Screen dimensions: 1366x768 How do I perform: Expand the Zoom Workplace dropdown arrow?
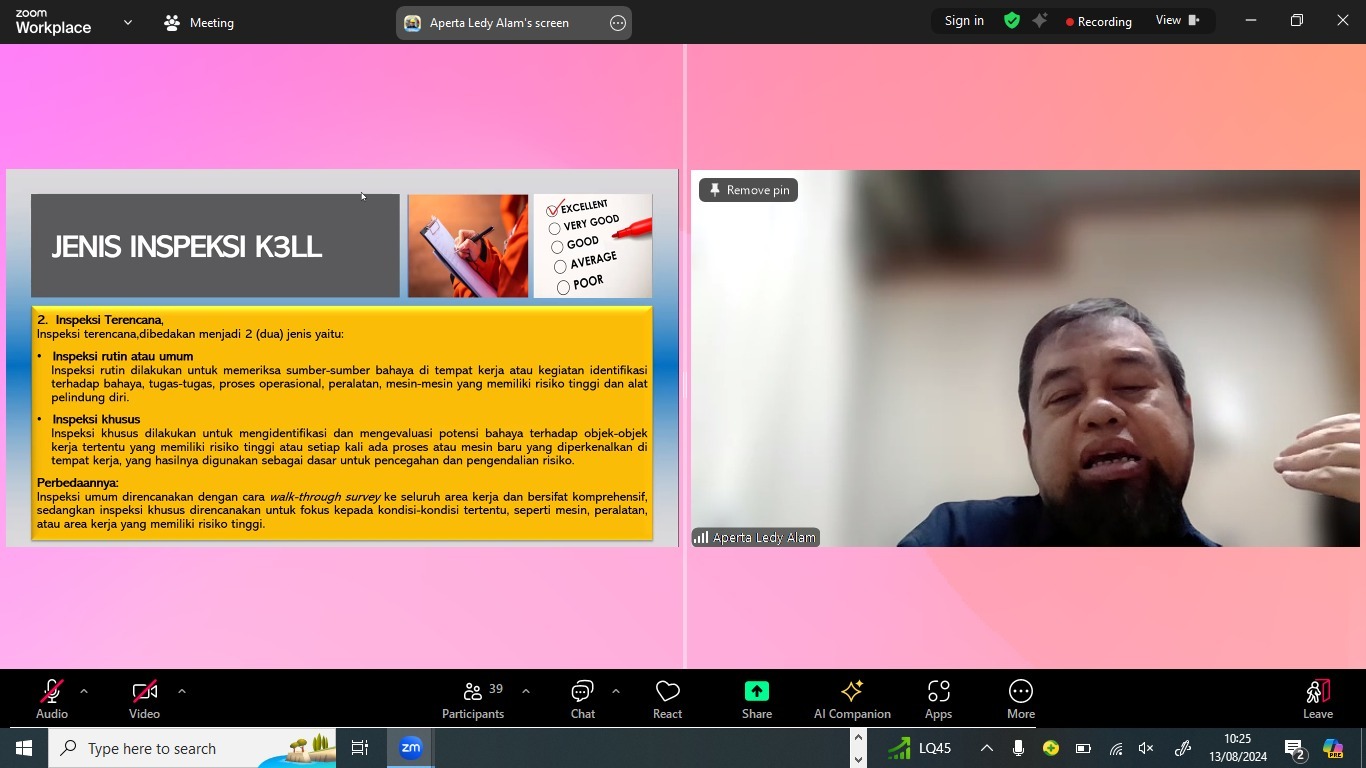click(127, 22)
